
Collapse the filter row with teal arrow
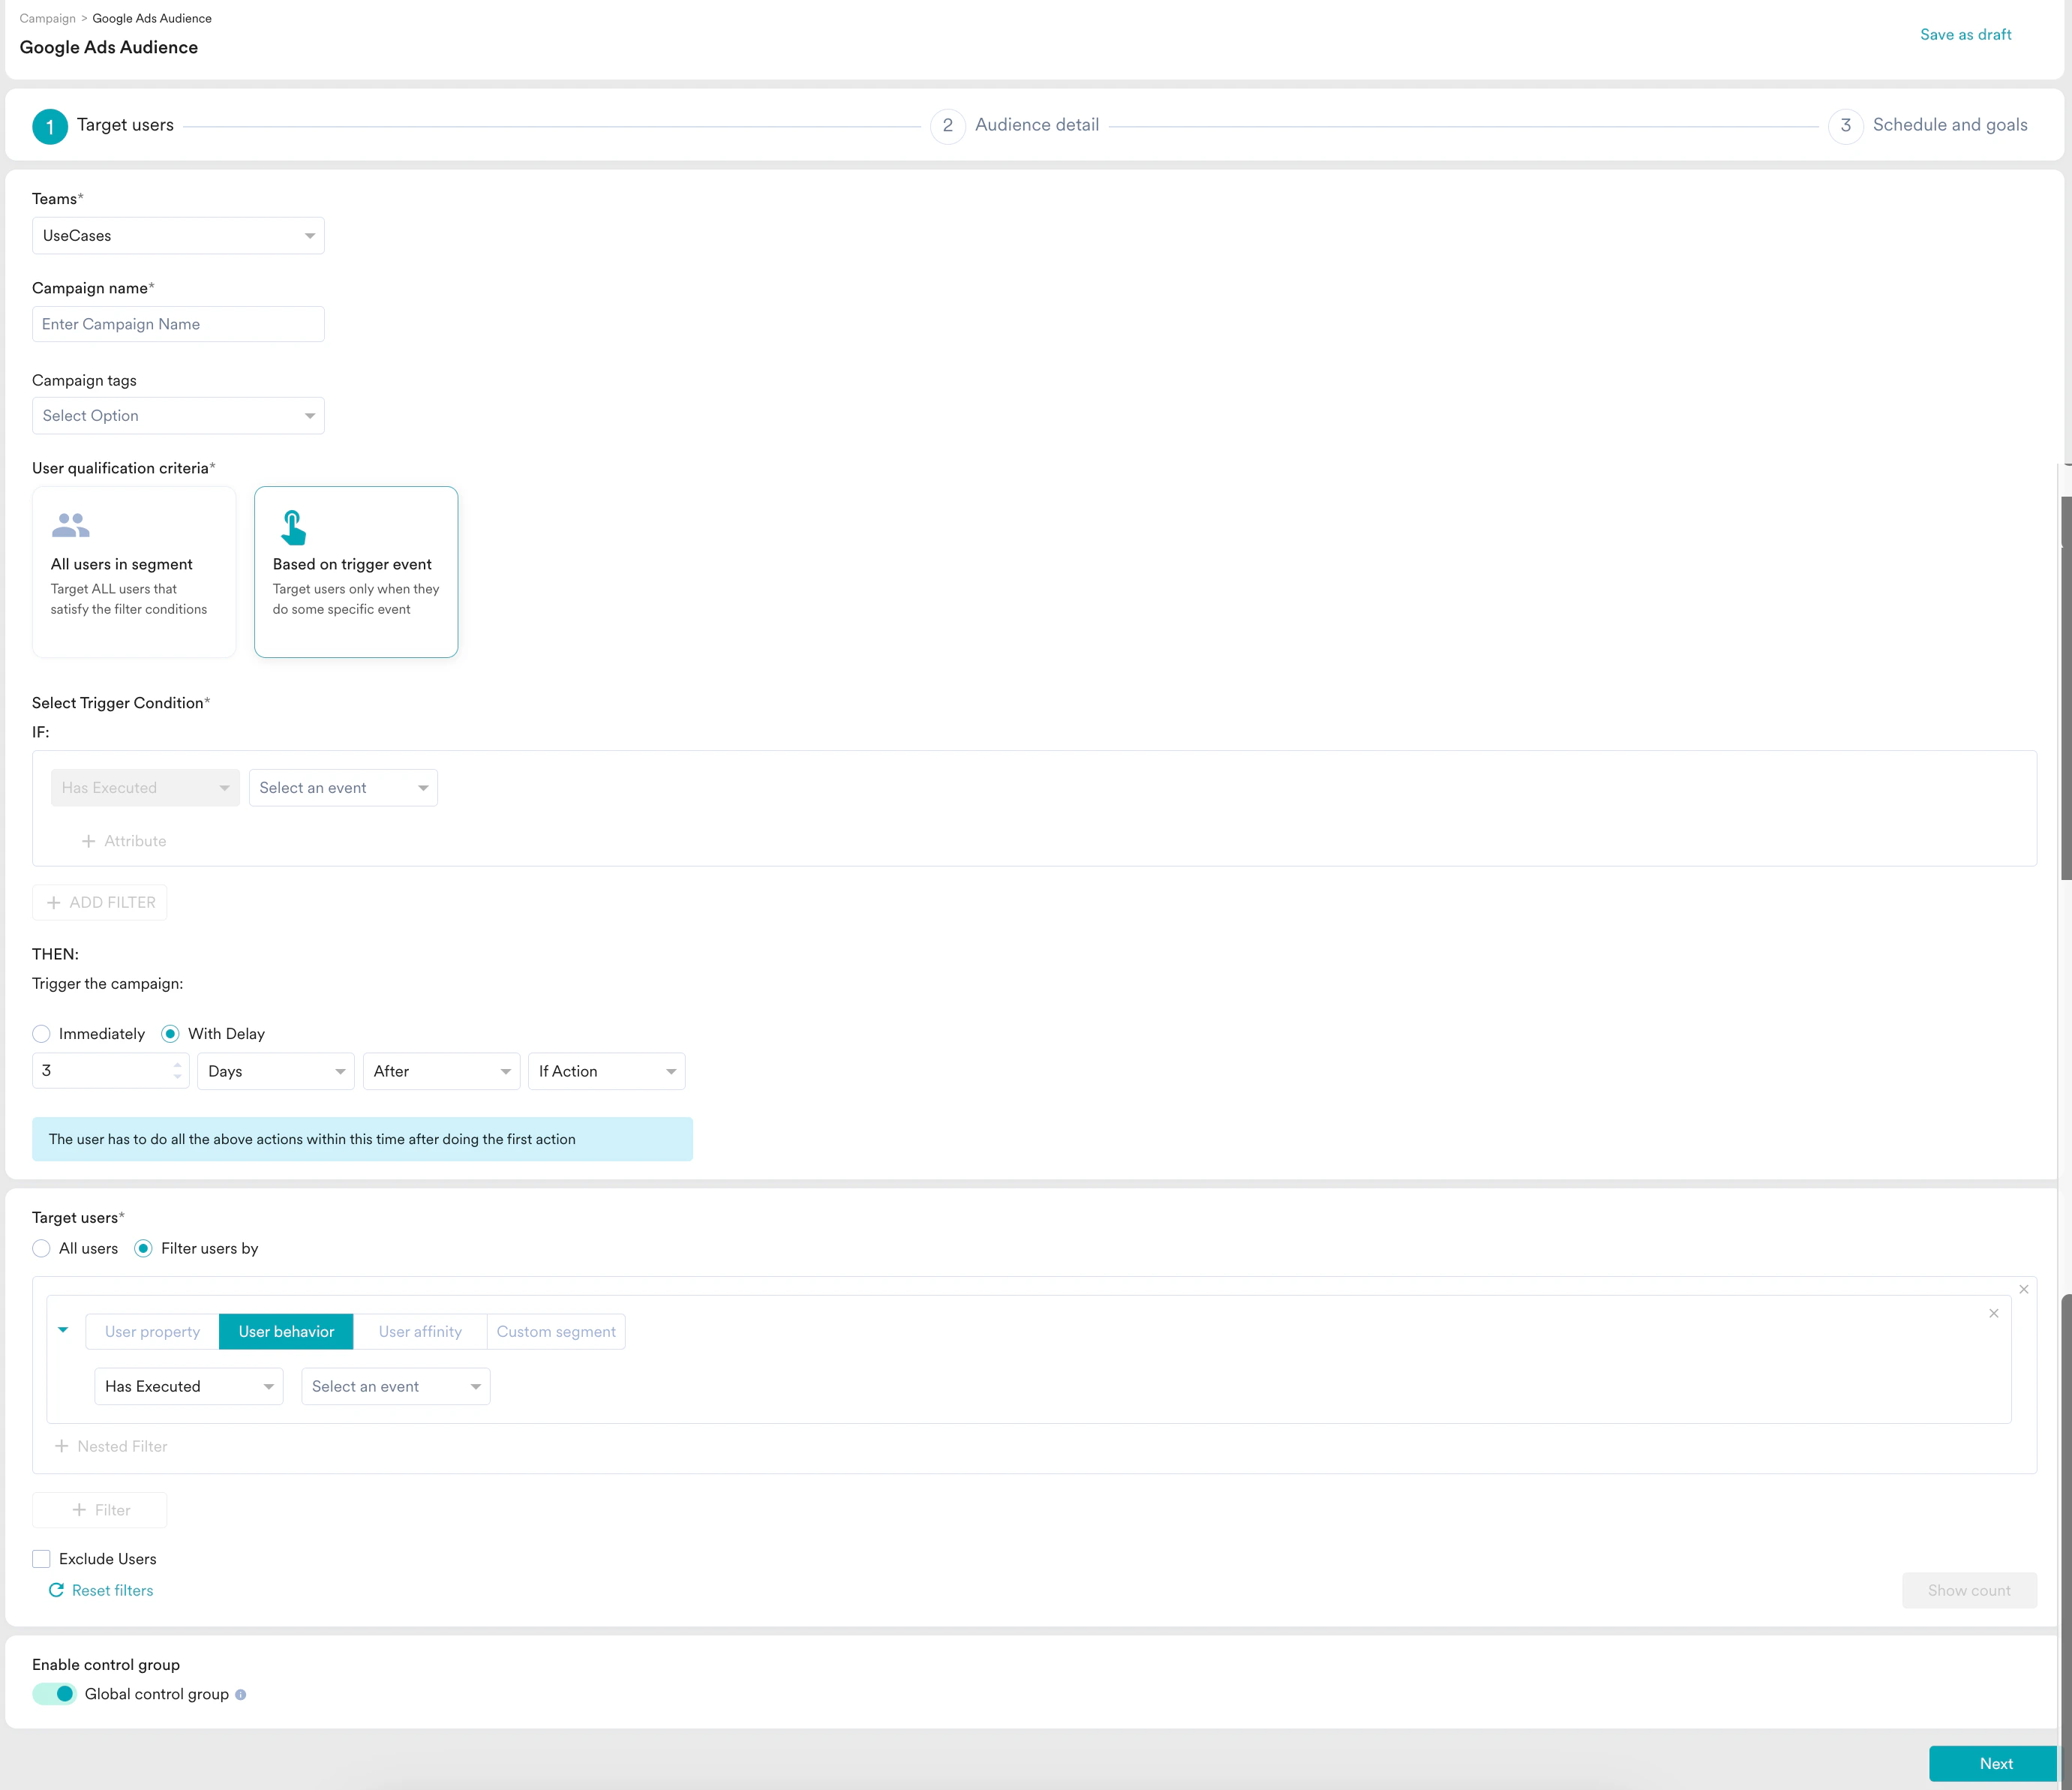coord(63,1330)
